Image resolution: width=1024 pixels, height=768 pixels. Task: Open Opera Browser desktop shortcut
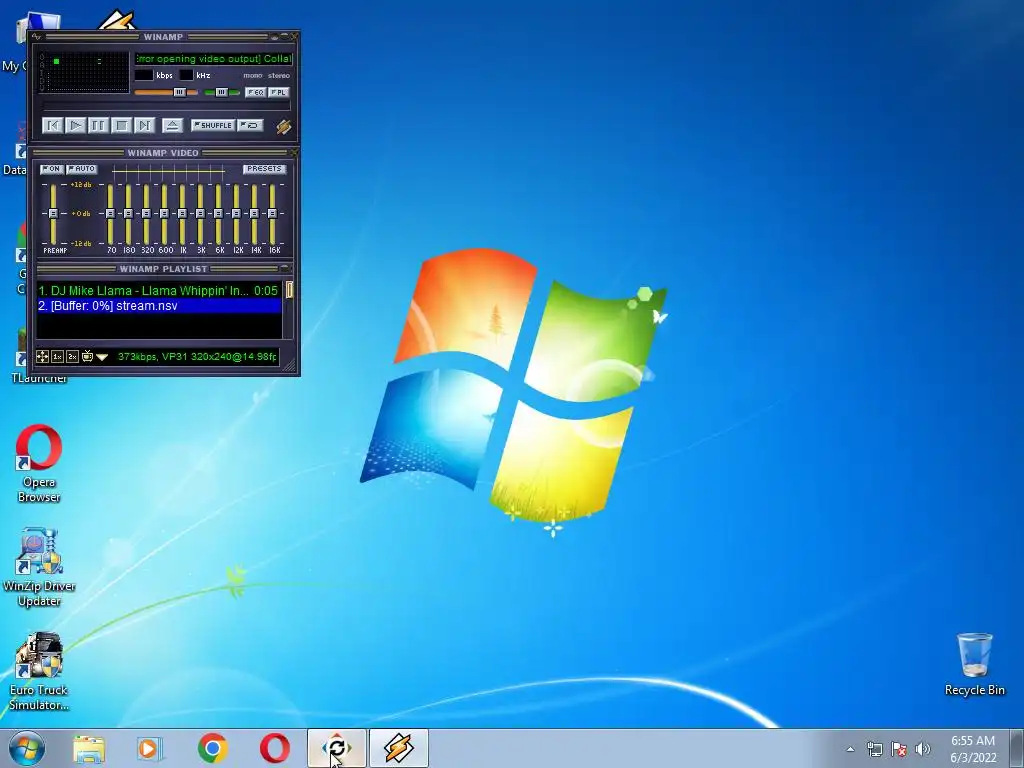coord(39,464)
